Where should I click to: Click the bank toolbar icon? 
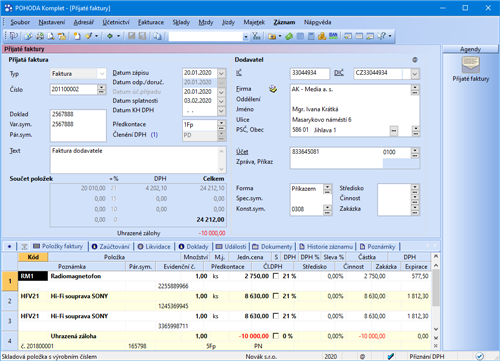tap(333, 36)
